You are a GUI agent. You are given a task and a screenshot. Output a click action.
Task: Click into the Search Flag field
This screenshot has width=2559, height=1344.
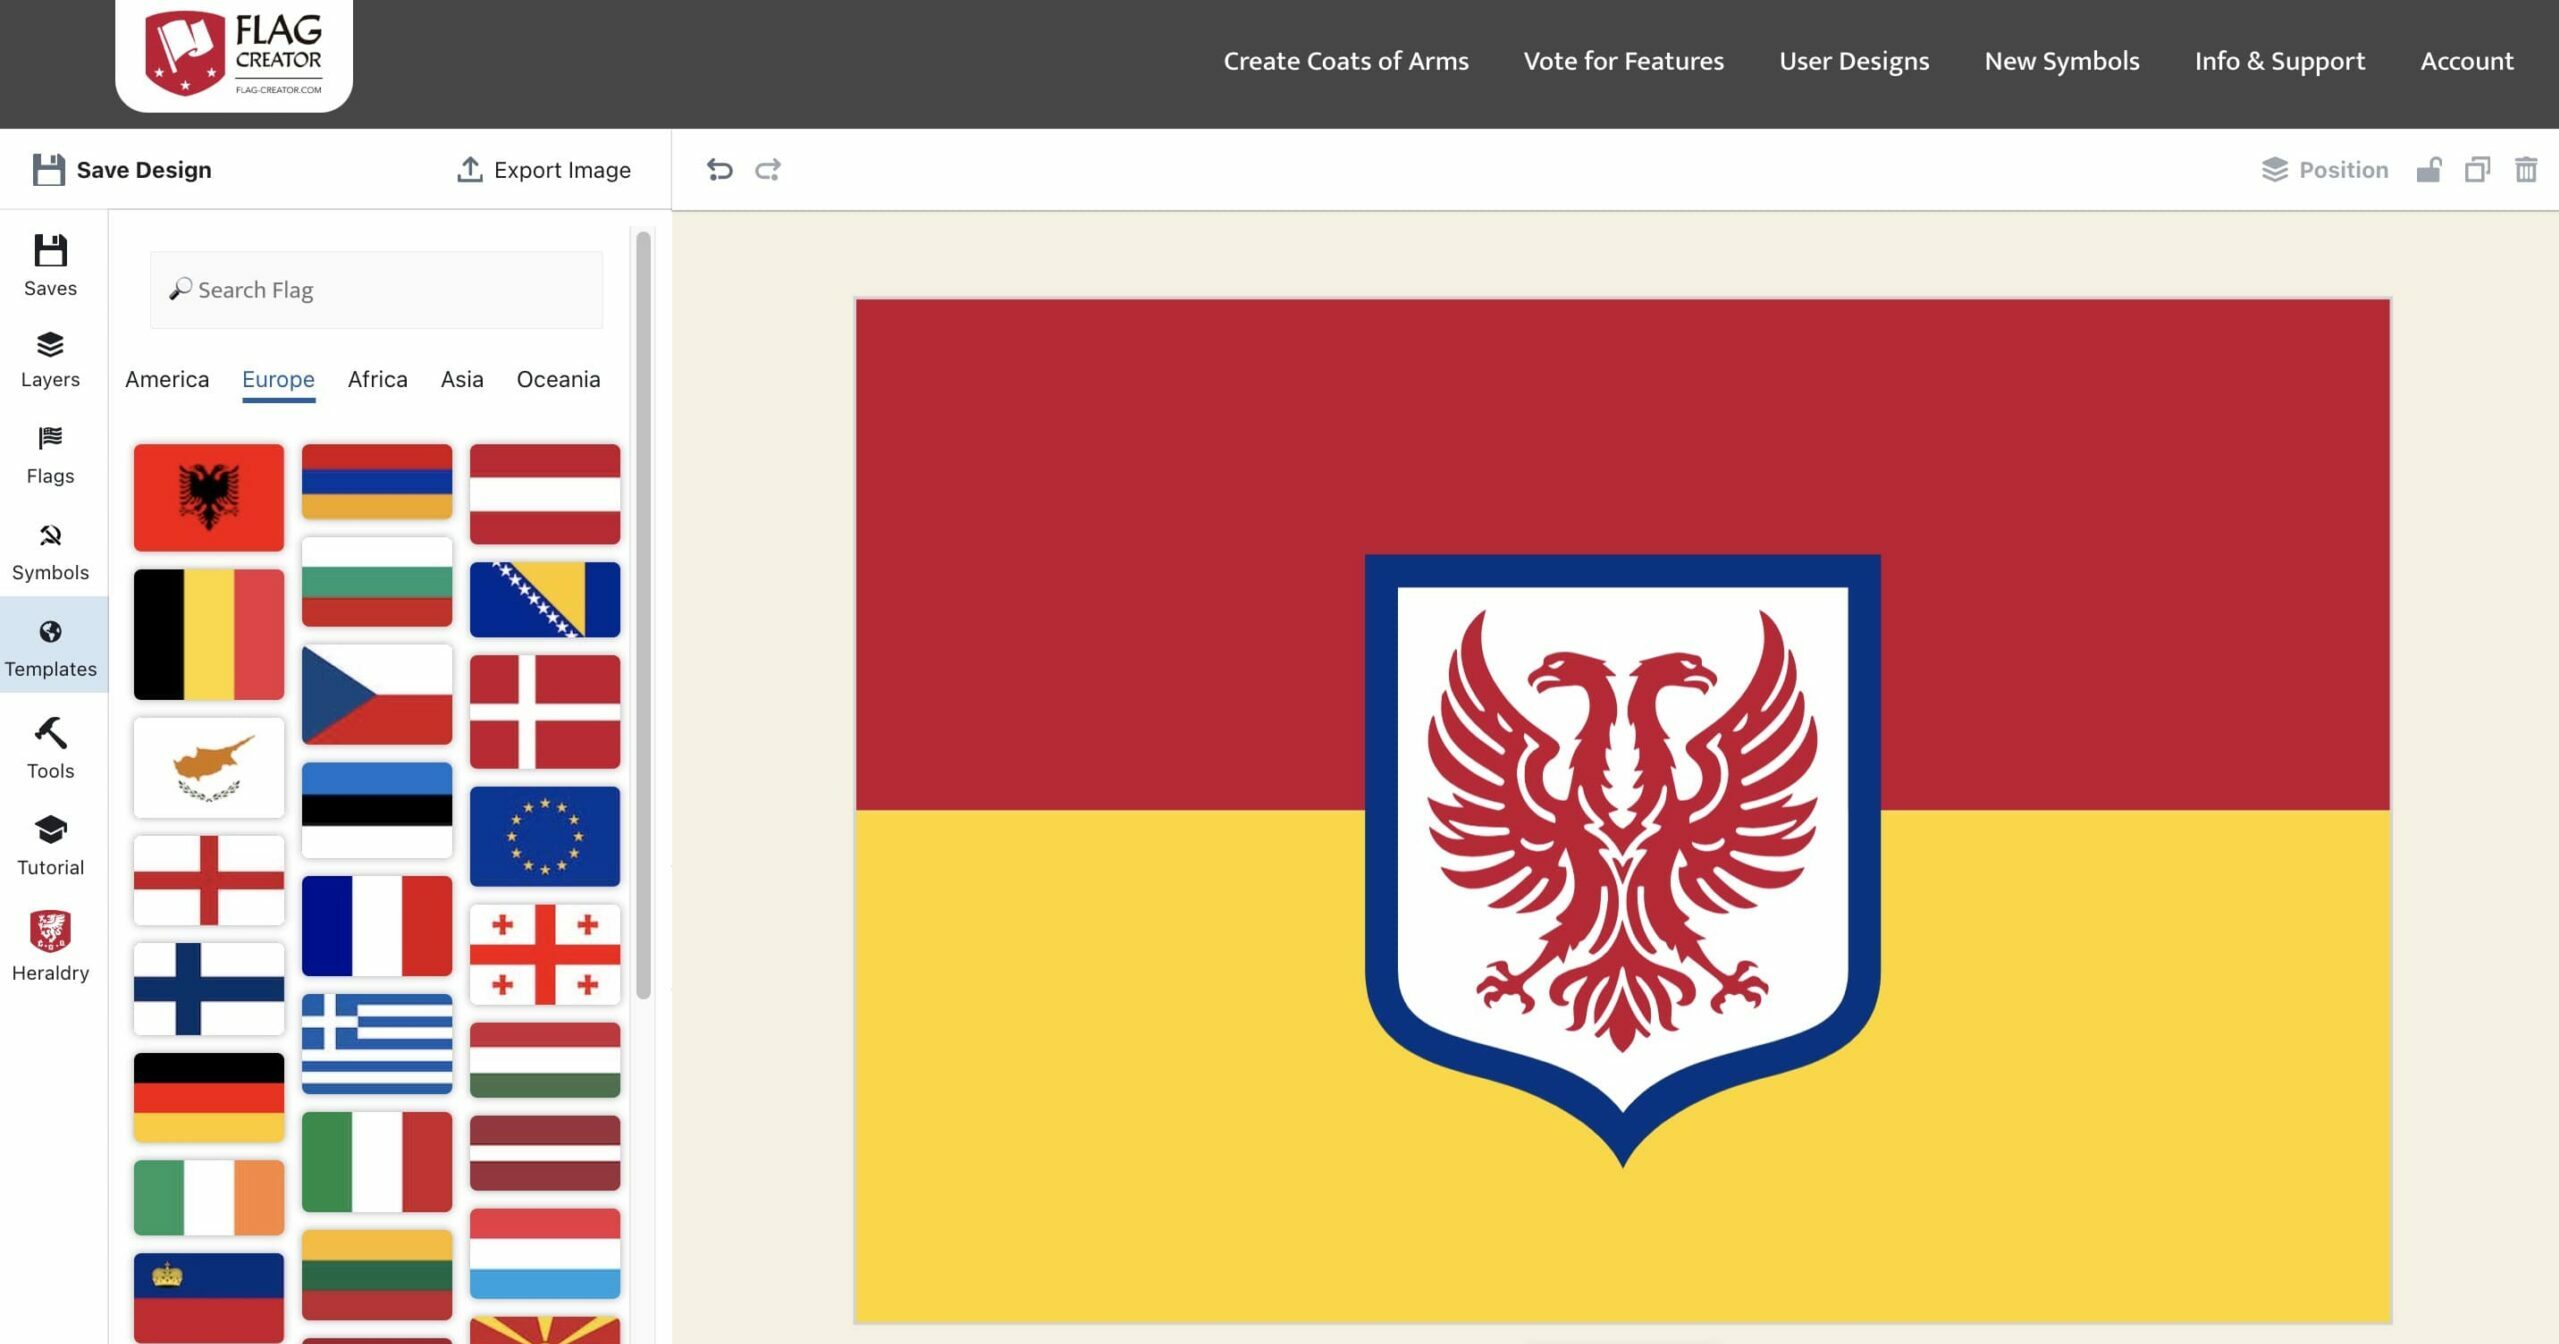point(376,290)
